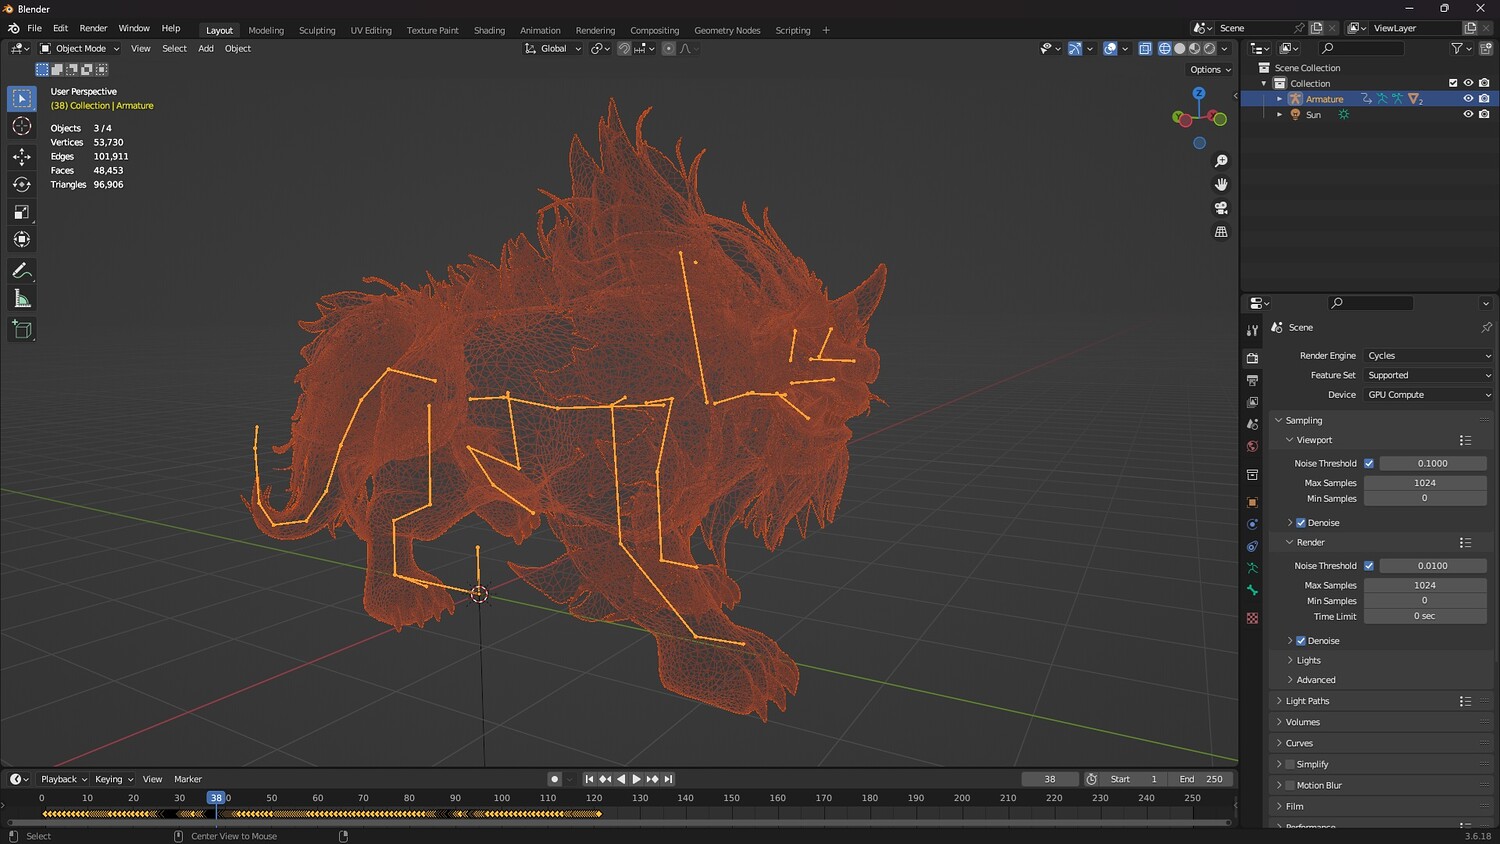Toggle the camera view icon
This screenshot has height=844, width=1500.
tap(1221, 208)
